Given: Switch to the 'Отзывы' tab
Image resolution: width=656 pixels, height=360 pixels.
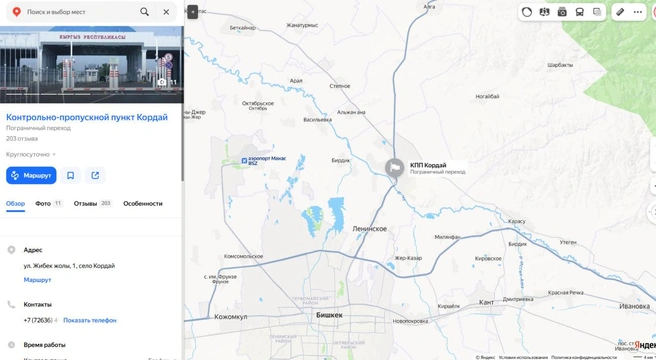Looking at the screenshot, I should tap(92, 203).
